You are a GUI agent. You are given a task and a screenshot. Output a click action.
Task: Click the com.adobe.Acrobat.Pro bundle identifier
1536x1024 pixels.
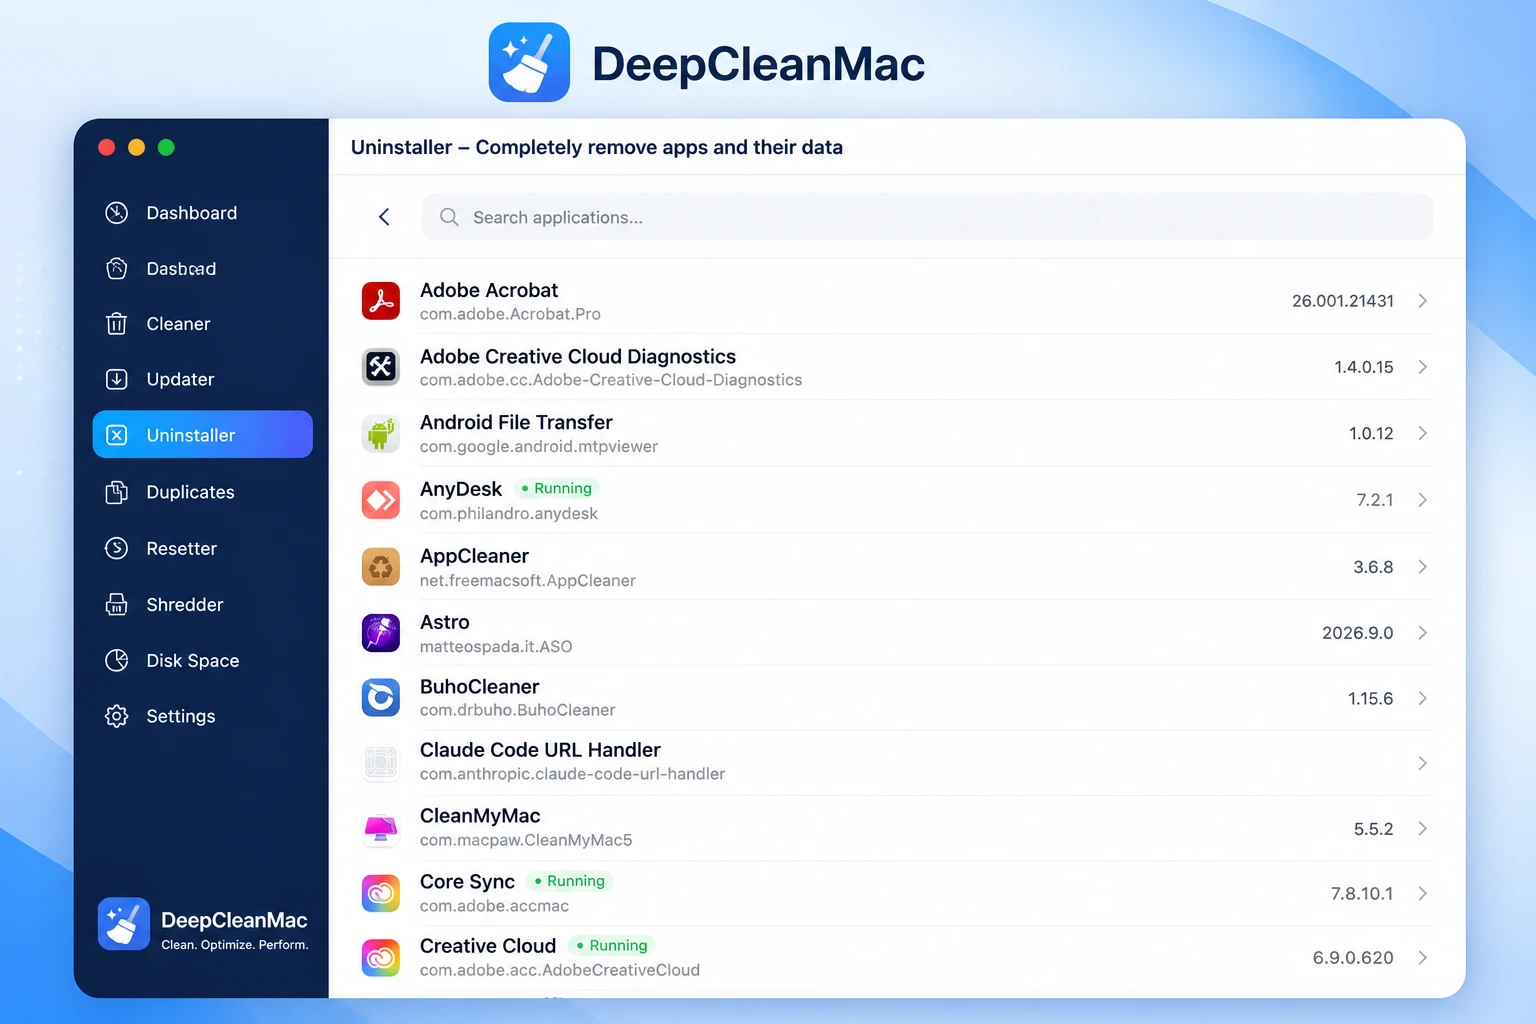[510, 314]
